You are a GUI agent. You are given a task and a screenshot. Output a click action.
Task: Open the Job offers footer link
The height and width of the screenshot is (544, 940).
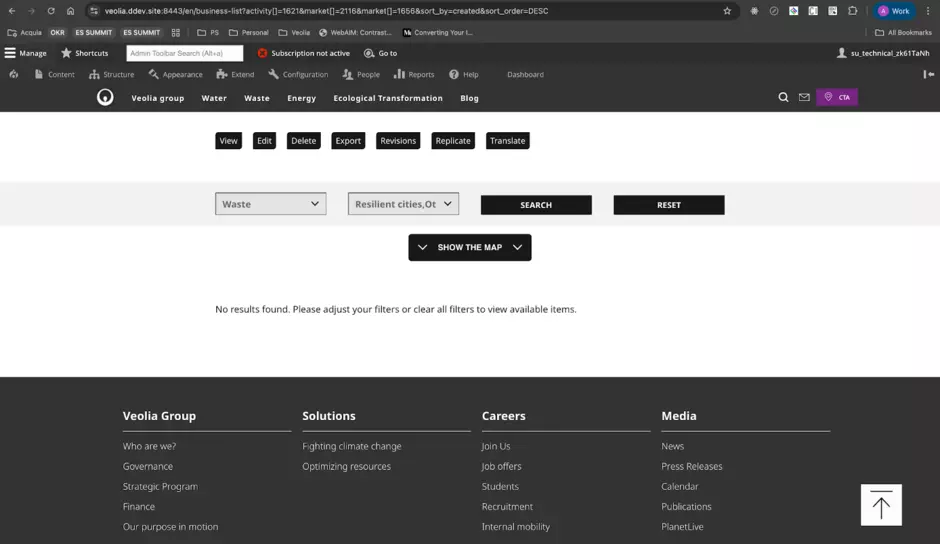501,466
